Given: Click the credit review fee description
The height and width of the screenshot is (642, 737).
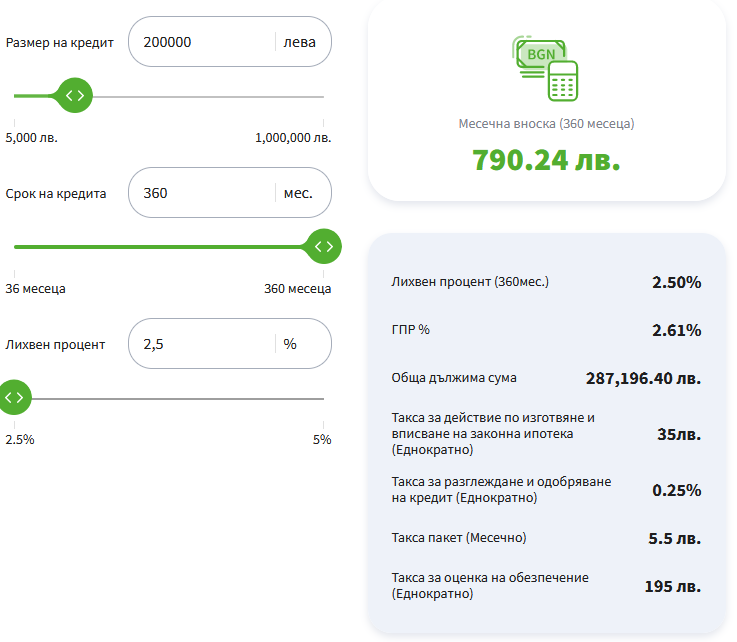Looking at the screenshot, I should pos(502,489).
